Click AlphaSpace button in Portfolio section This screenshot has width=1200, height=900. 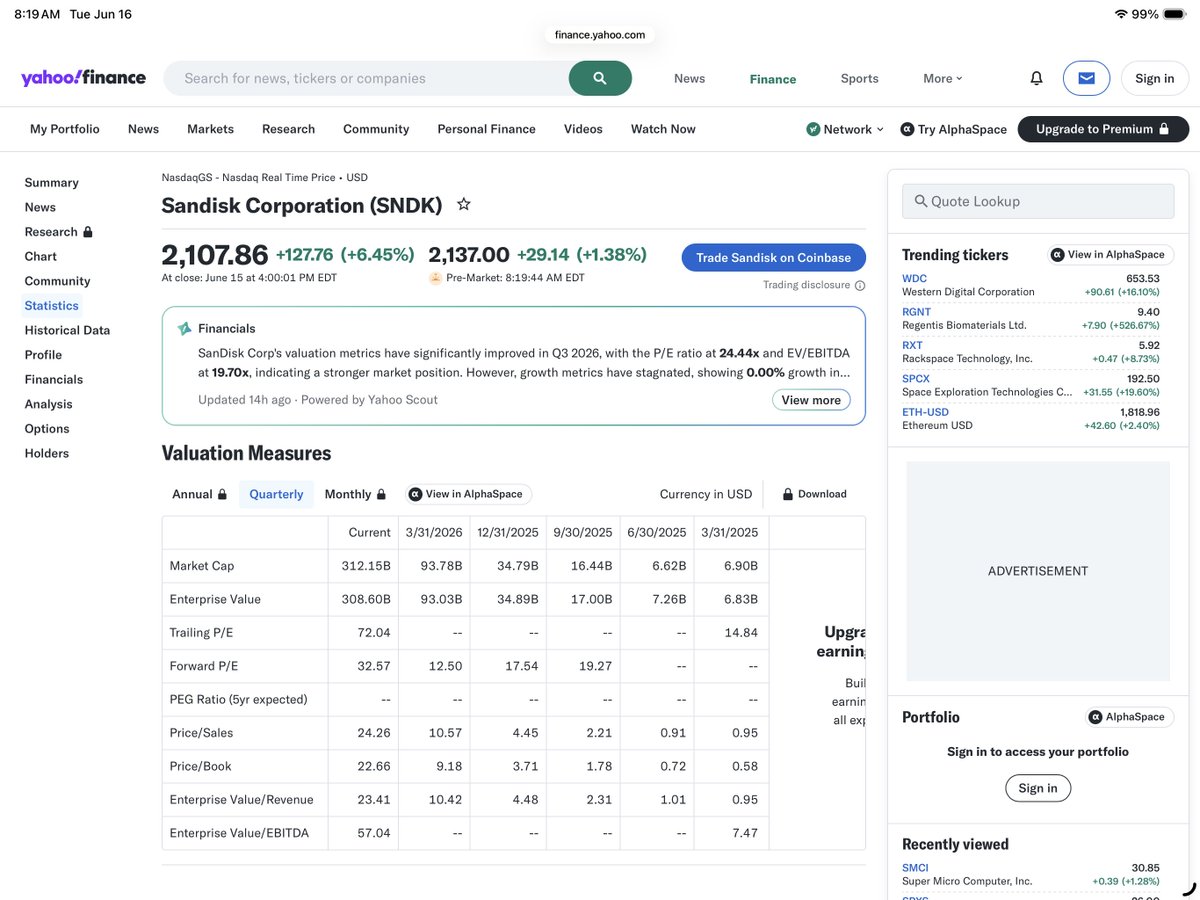pos(1130,717)
